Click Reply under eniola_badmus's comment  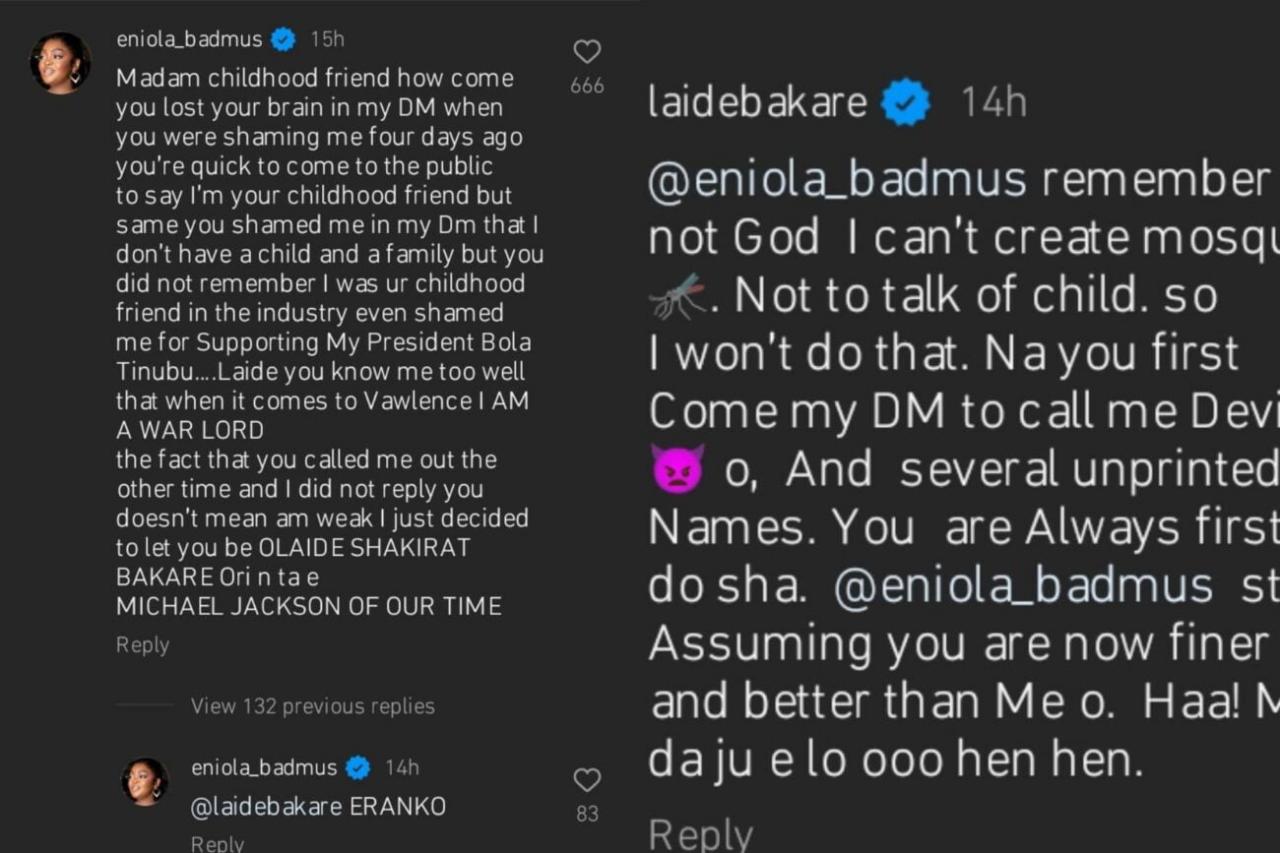tap(141, 645)
